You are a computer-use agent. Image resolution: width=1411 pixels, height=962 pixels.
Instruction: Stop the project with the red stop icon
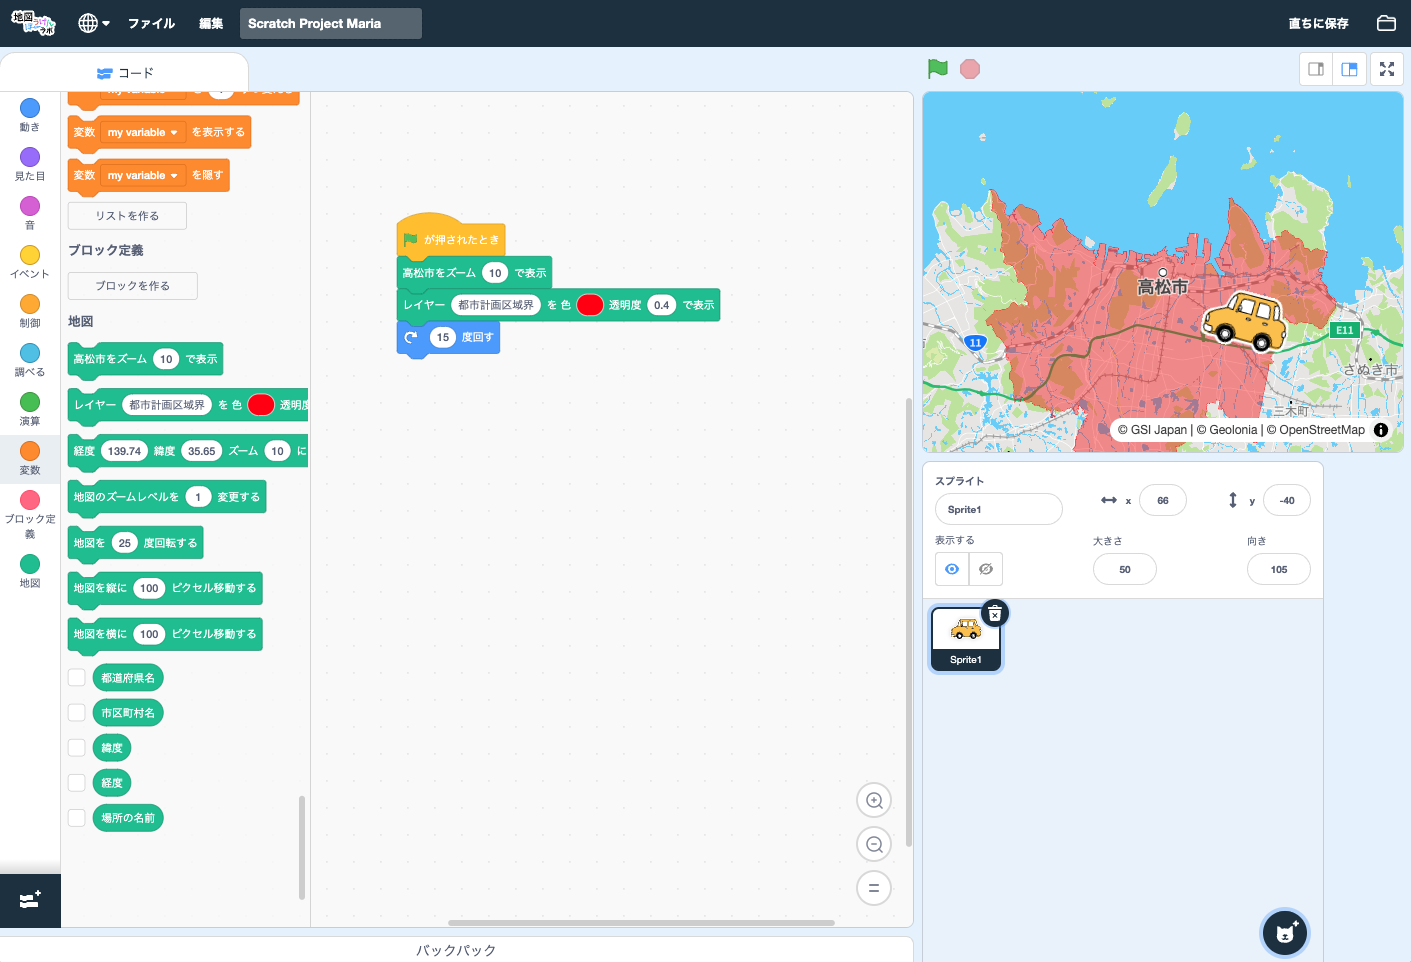[969, 69]
